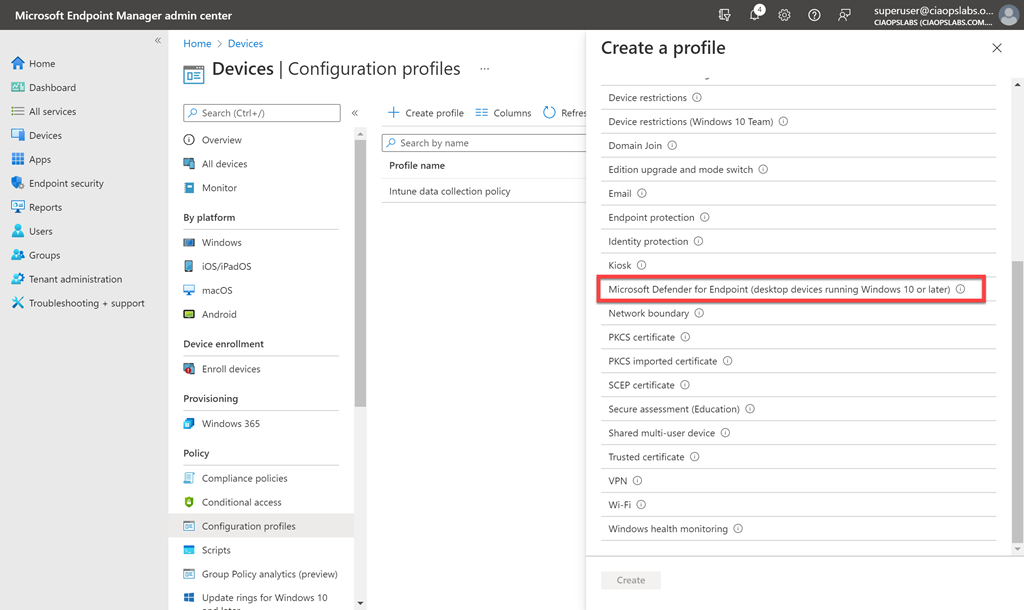Screen dimensions: 1024x610
Task: Open the ellipsis more options menu
Action: [485, 69]
